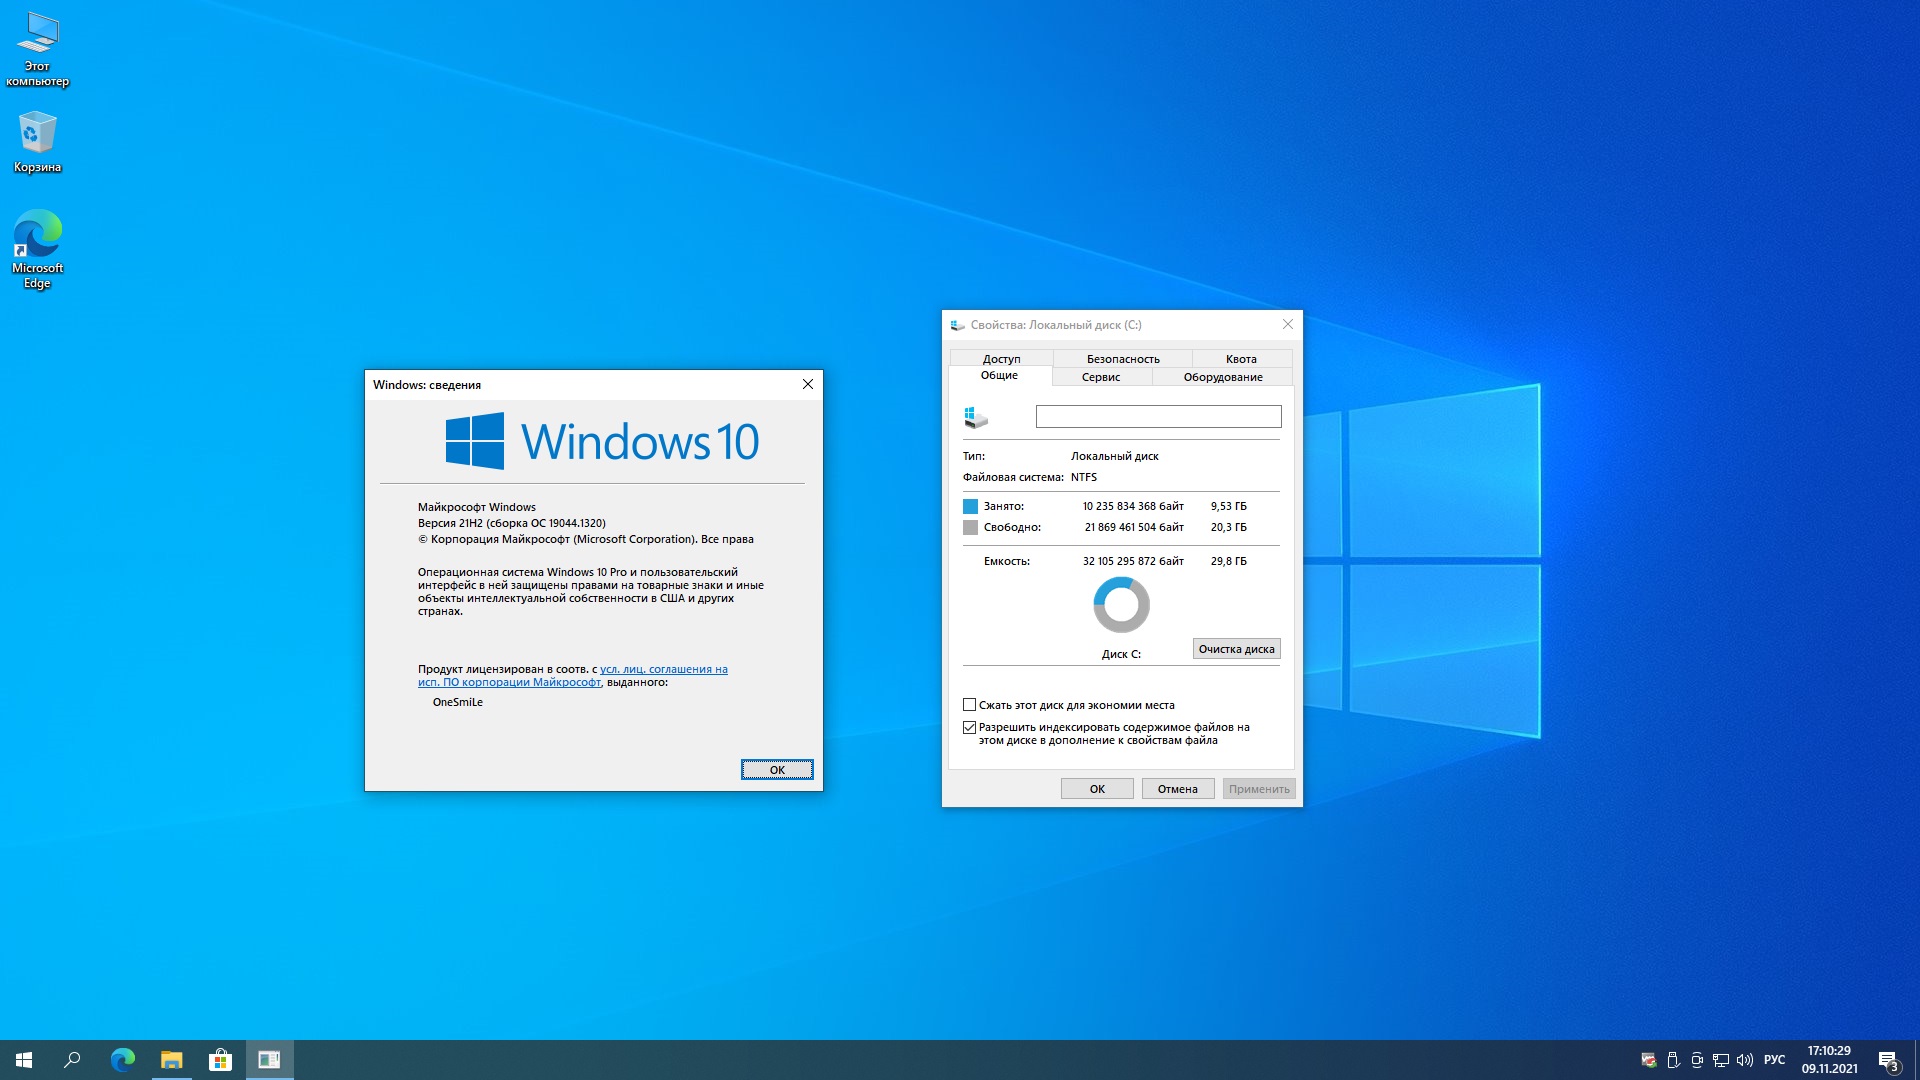Viewport: 1920px width, 1080px height.
Task: Switch to the Безопасность tab
Action: tap(1122, 359)
